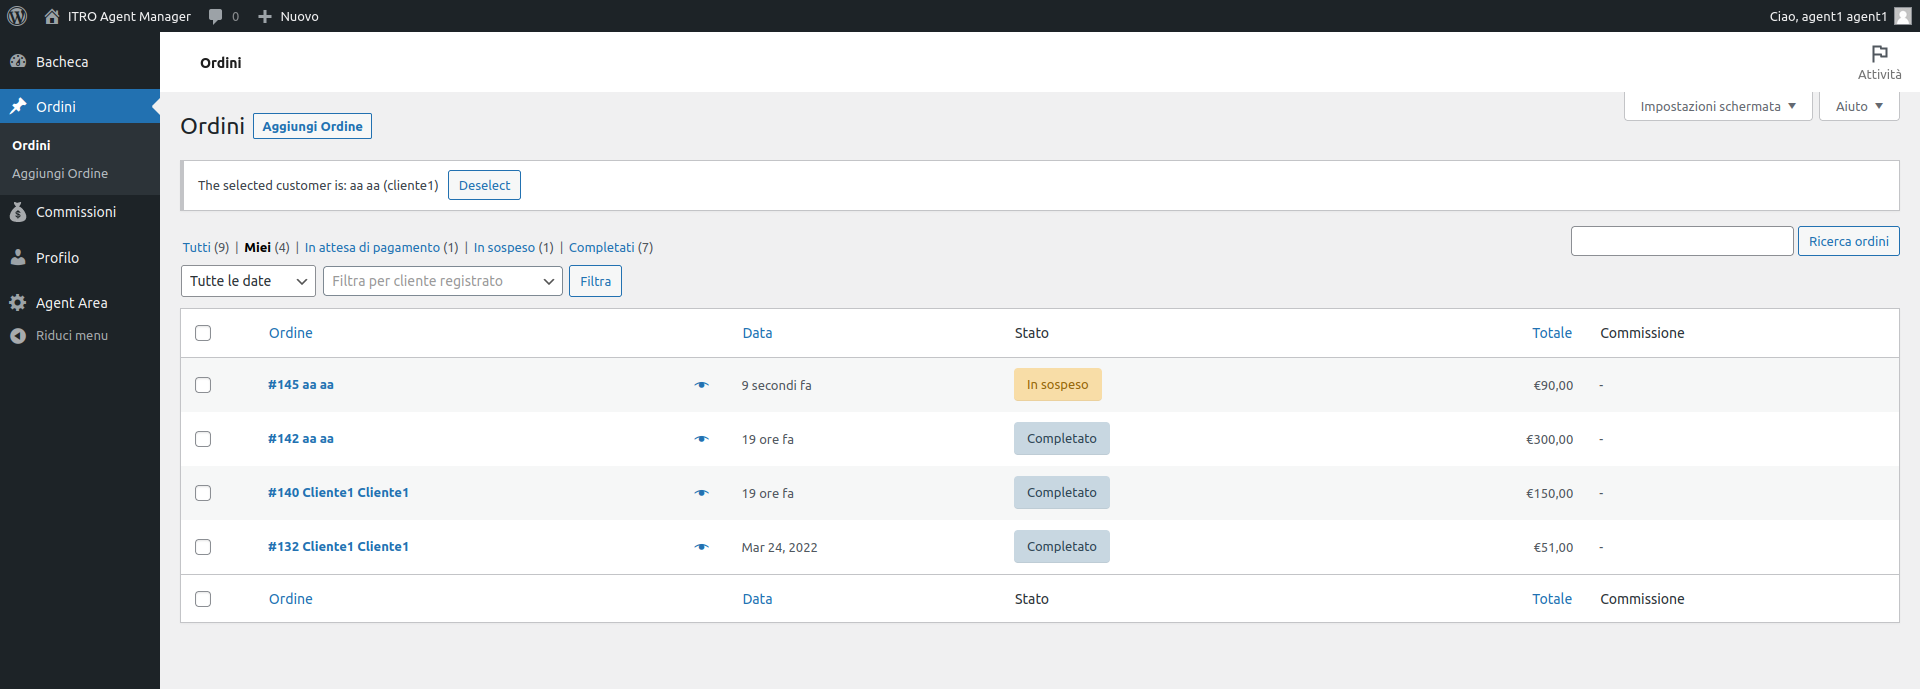Check the box for order #145
Viewport: 1920px width, 689px height.
[203, 385]
